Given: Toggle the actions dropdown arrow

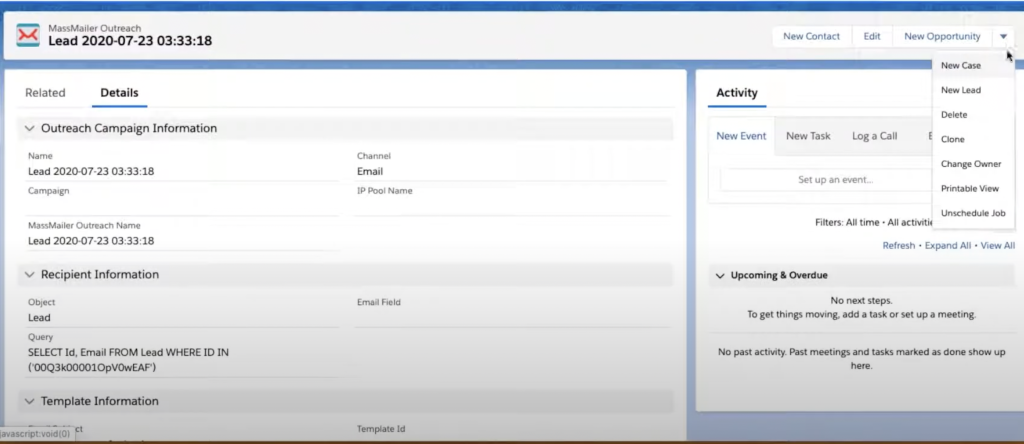Looking at the screenshot, I should pos(1003,37).
